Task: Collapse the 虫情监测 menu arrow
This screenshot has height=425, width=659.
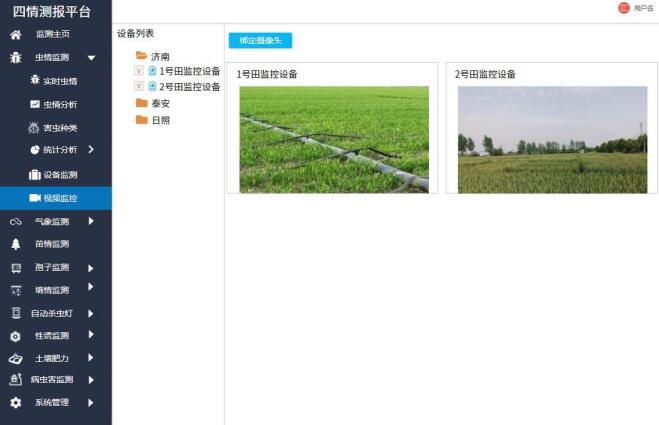Action: tap(91, 58)
